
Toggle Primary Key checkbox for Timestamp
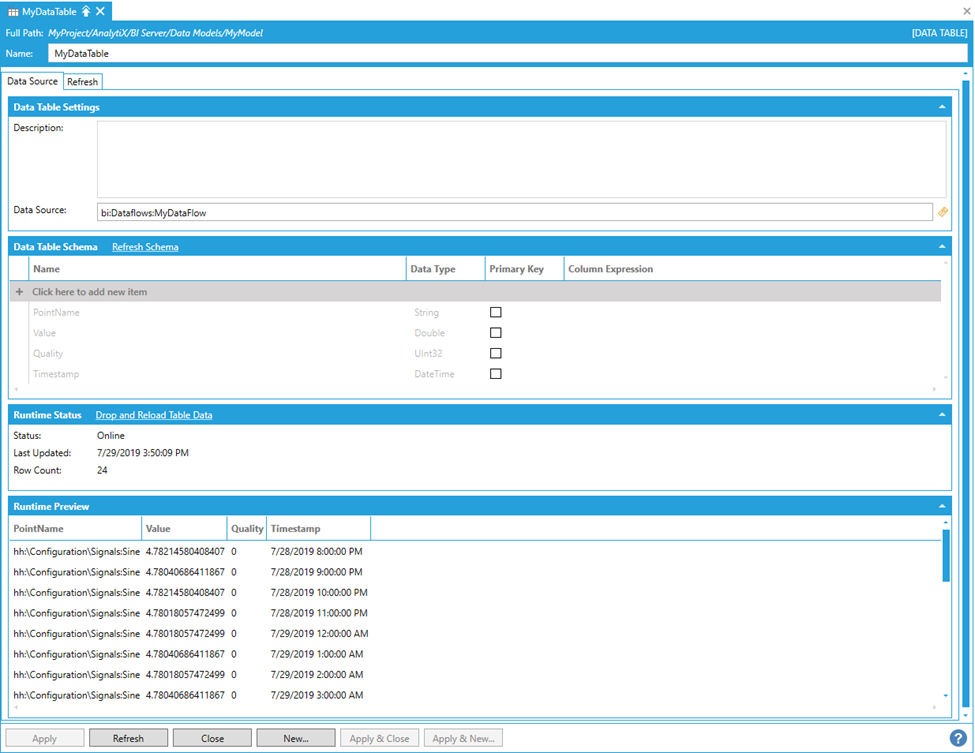pyautogui.click(x=495, y=374)
